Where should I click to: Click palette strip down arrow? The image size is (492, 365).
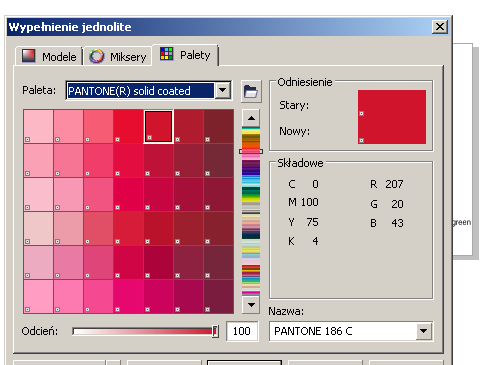pyautogui.click(x=251, y=305)
